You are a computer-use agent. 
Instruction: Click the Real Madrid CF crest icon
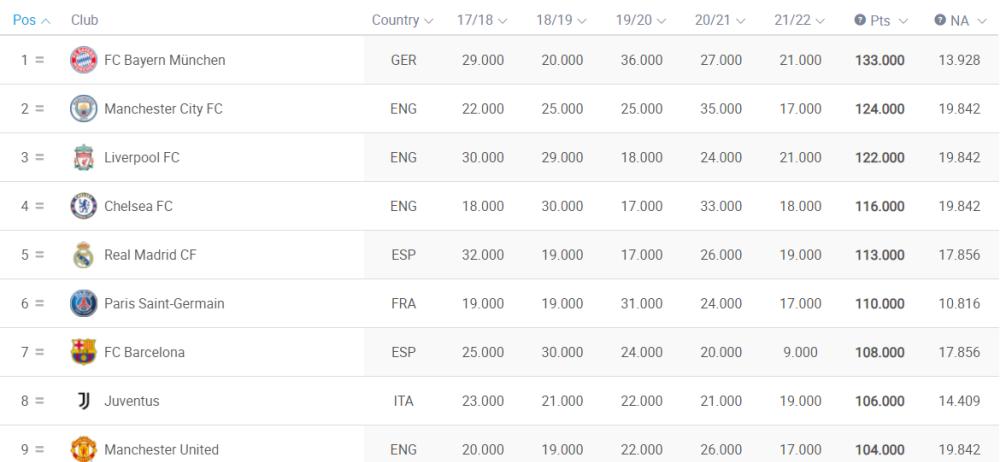[84, 255]
